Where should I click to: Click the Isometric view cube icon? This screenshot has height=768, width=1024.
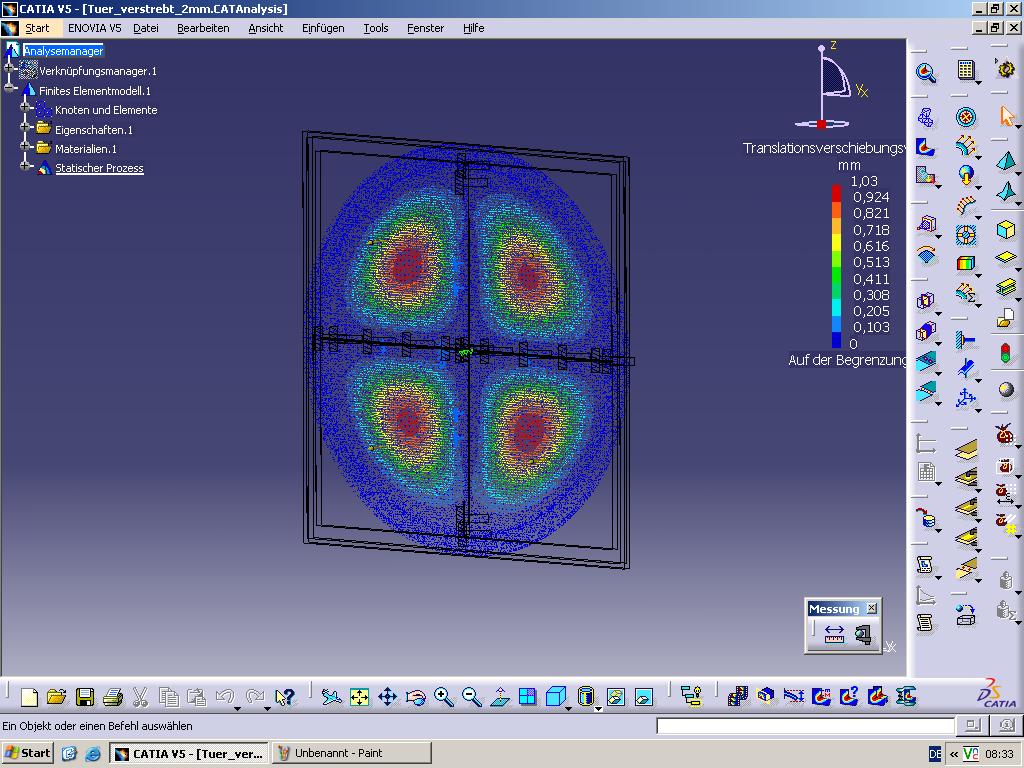point(555,697)
